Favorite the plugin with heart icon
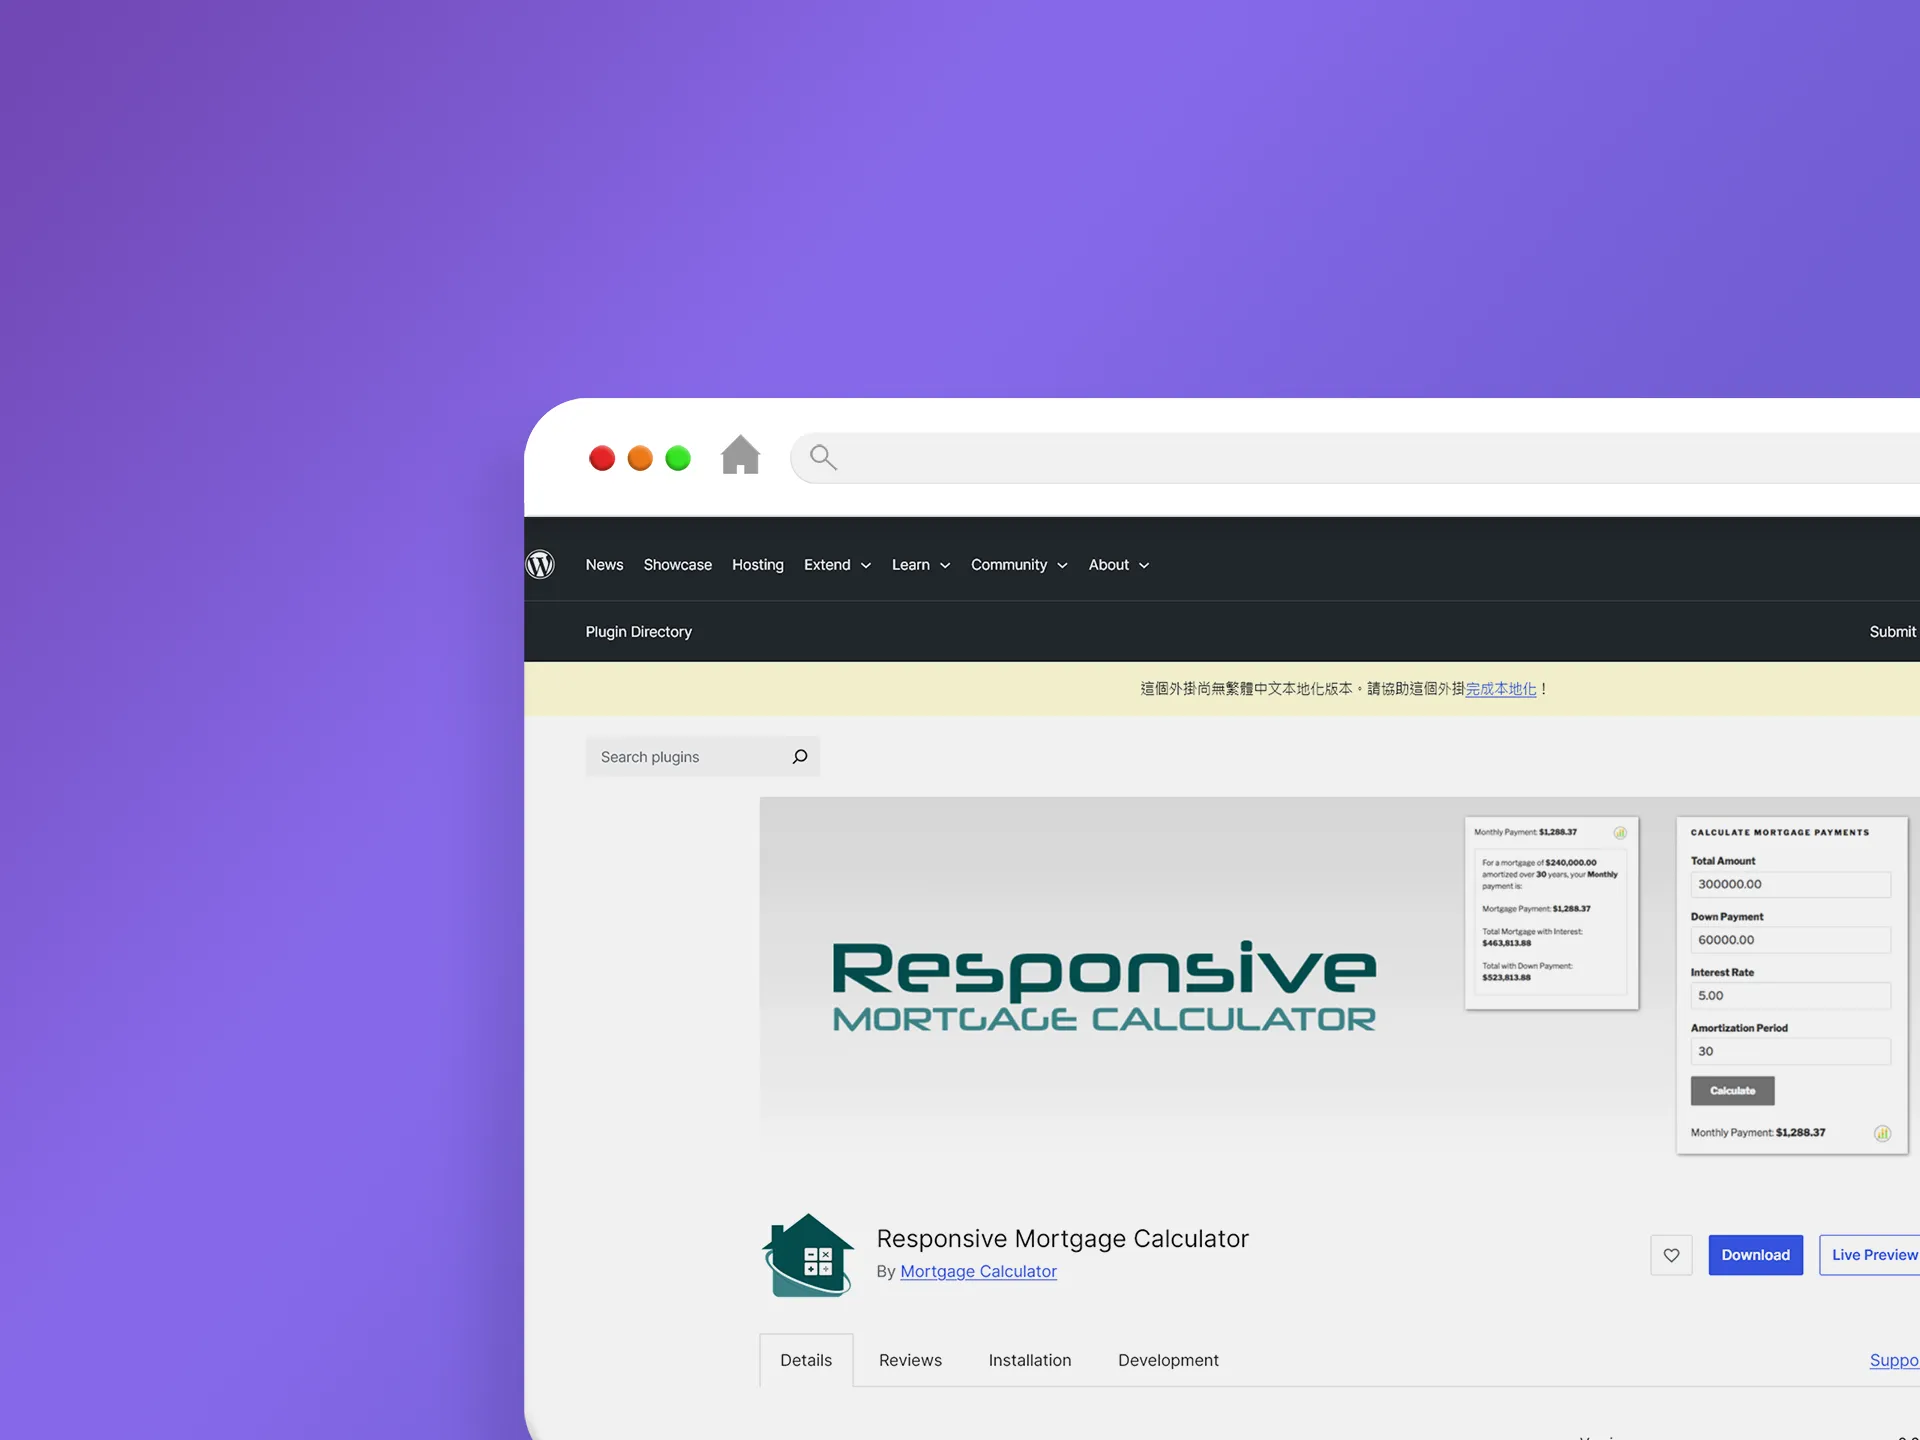 [1671, 1255]
